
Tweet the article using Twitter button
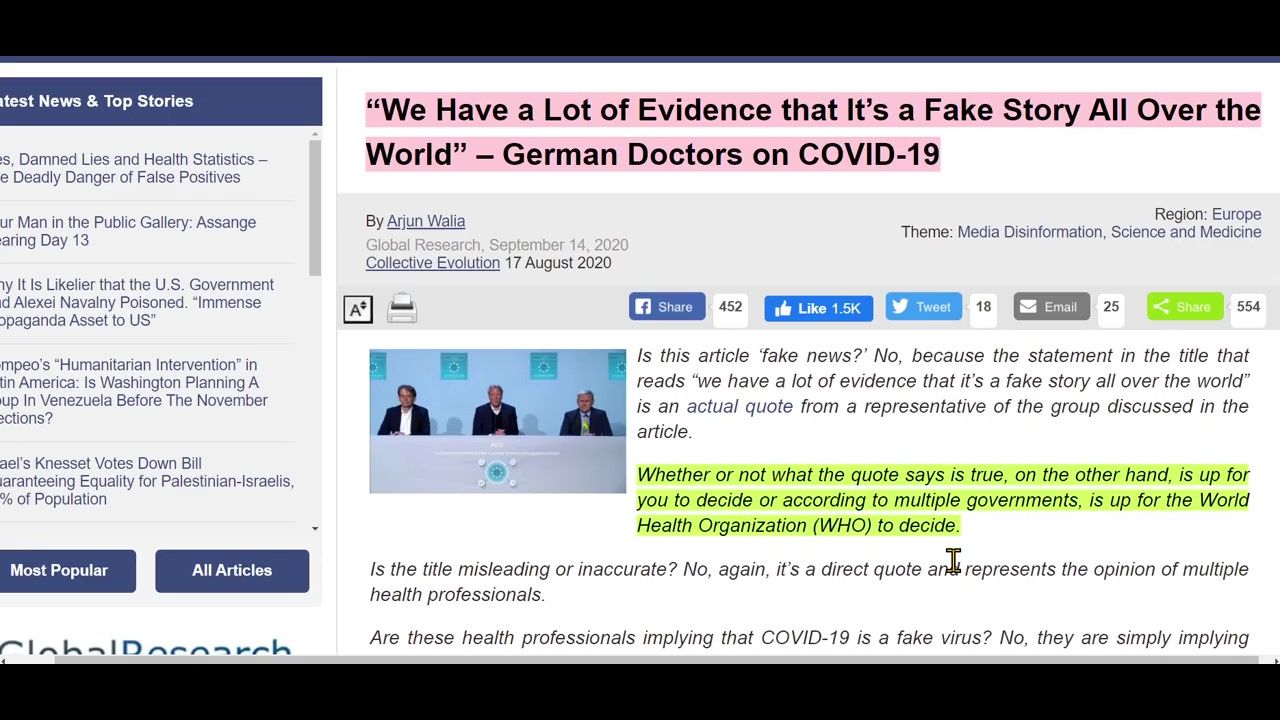point(922,307)
